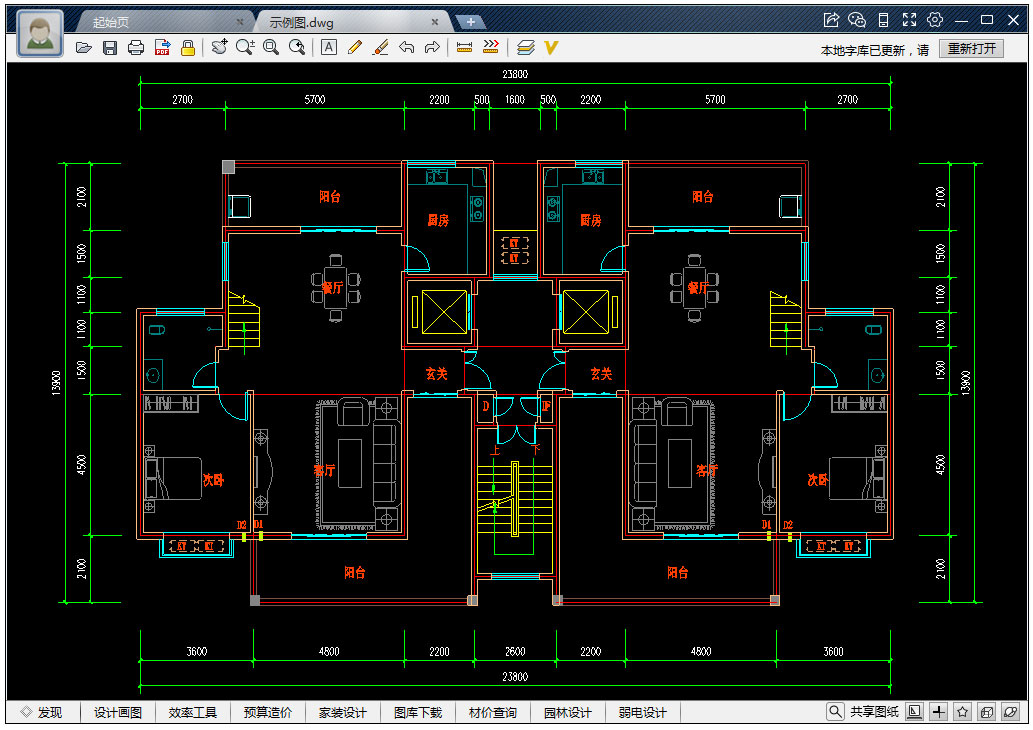Click the 23800 dimension at top

(x=515, y=74)
